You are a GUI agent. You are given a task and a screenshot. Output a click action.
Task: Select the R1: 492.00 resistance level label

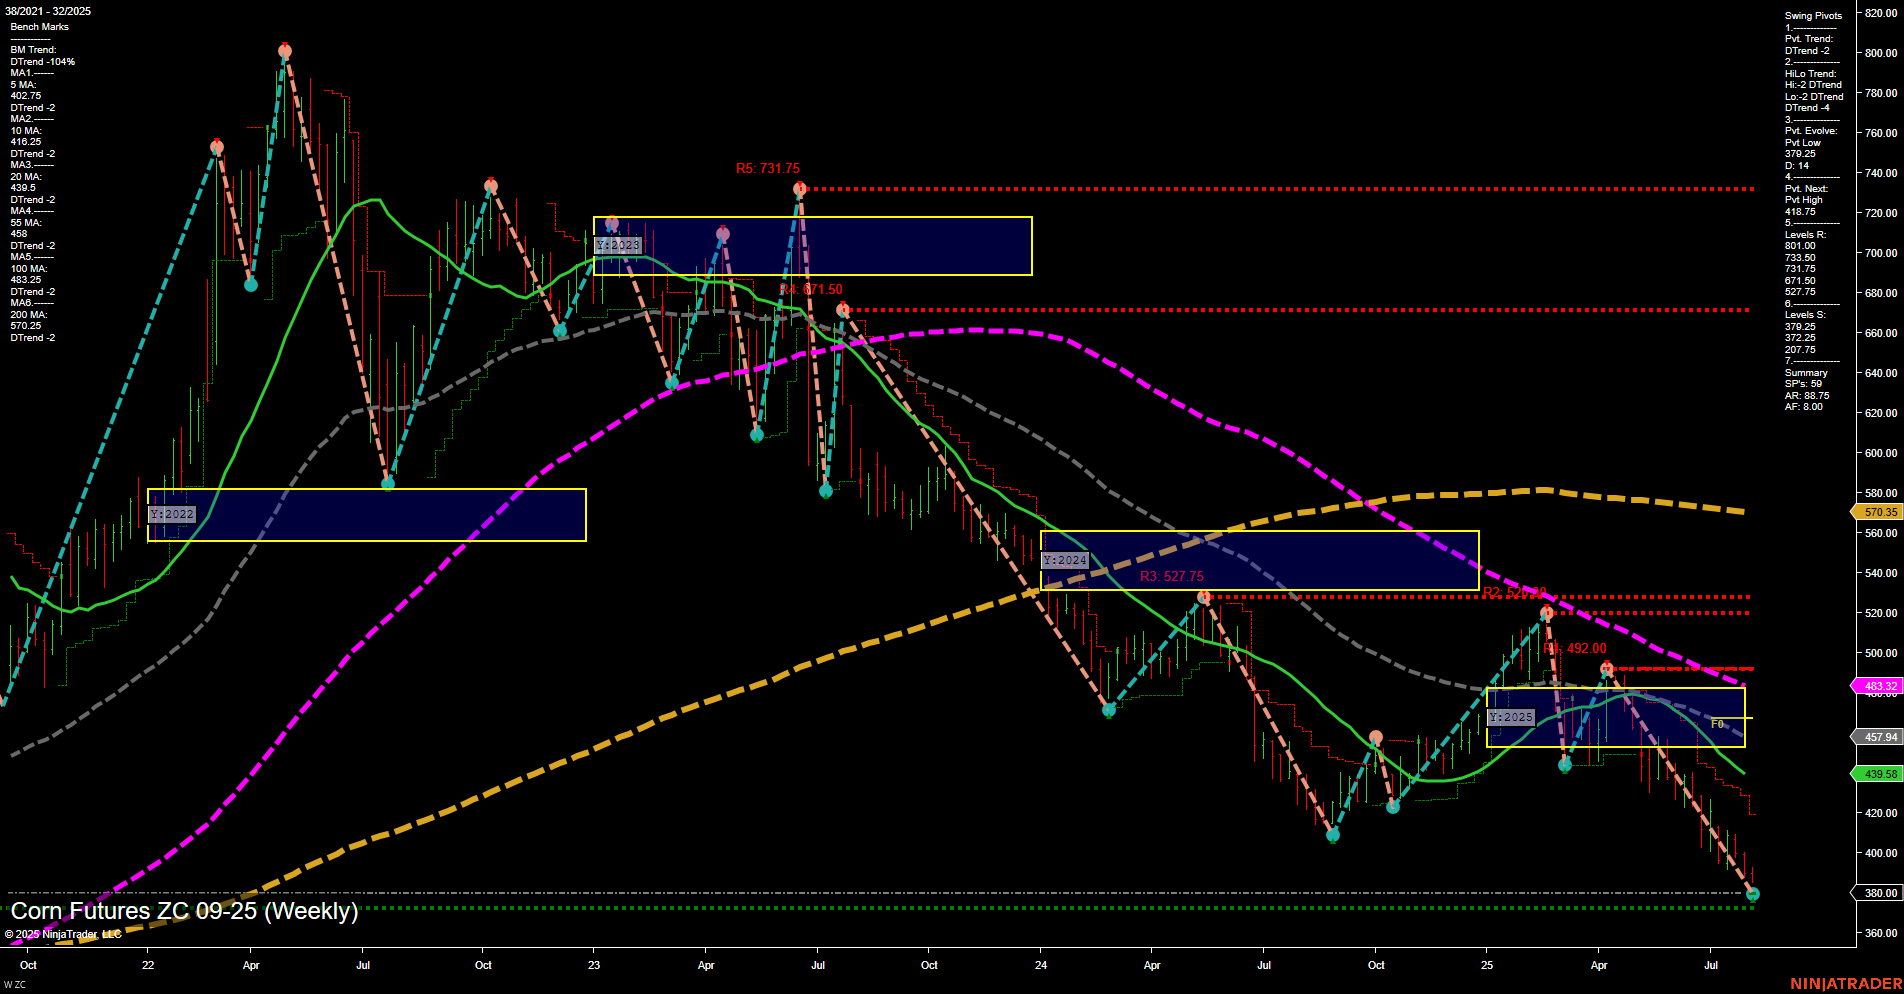1576,648
